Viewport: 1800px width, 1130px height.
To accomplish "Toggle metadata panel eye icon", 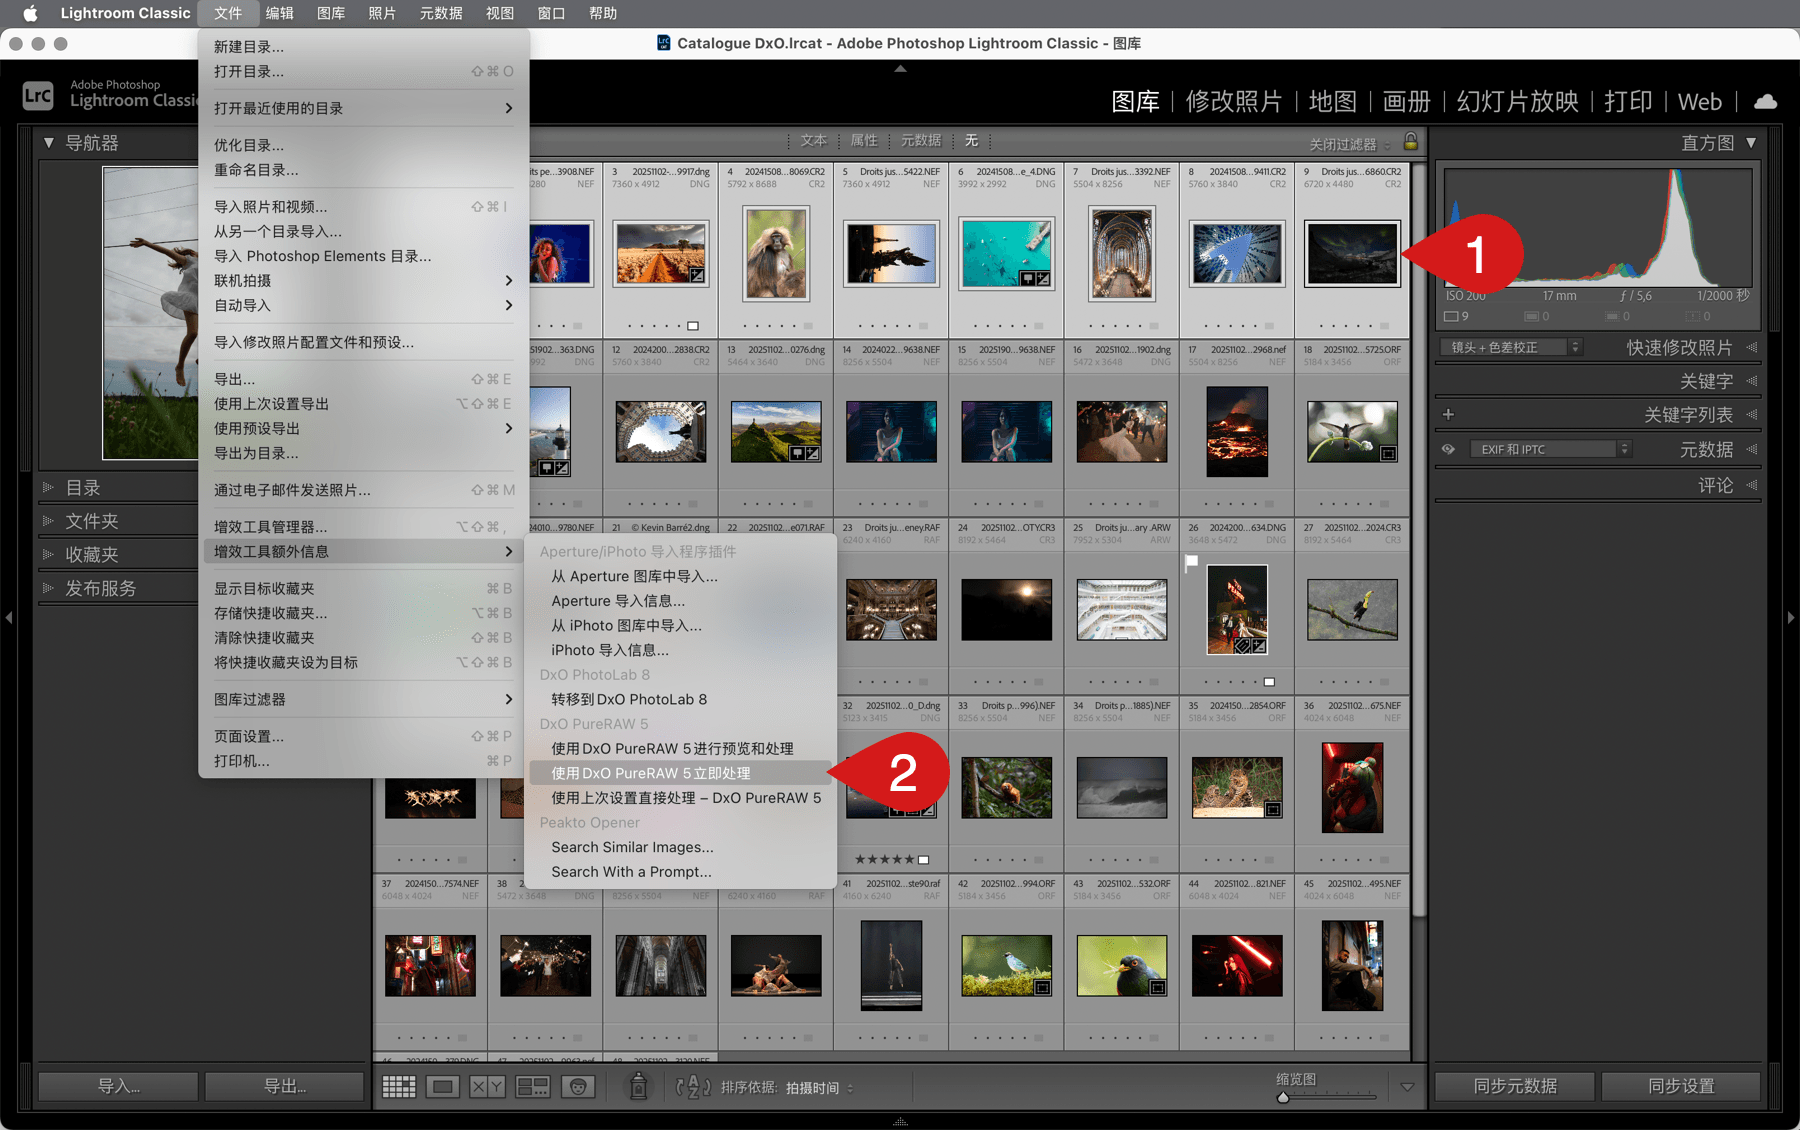I will click(x=1448, y=449).
